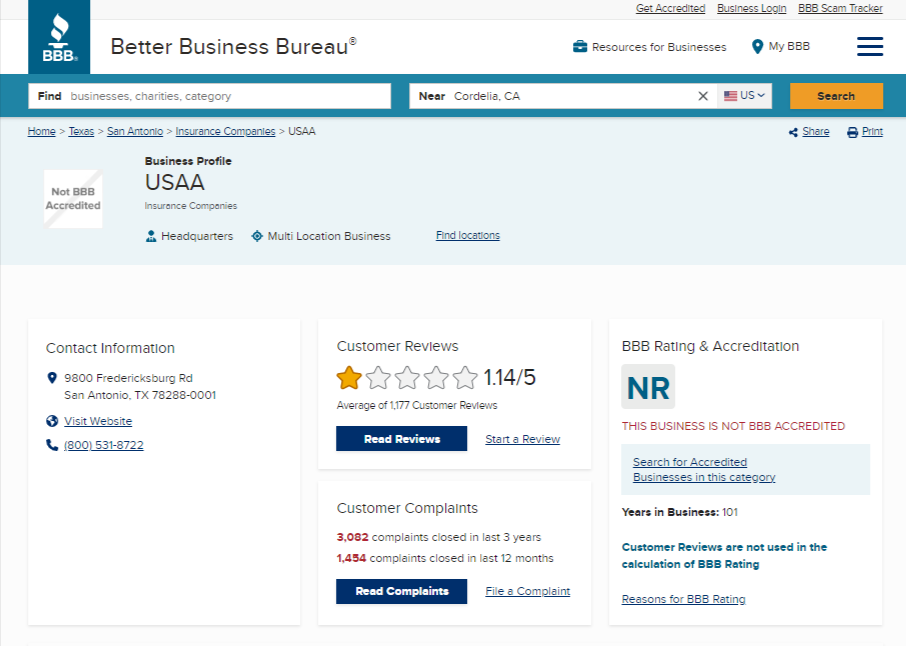
Task: Open the Get Accredited link
Action: click(670, 8)
